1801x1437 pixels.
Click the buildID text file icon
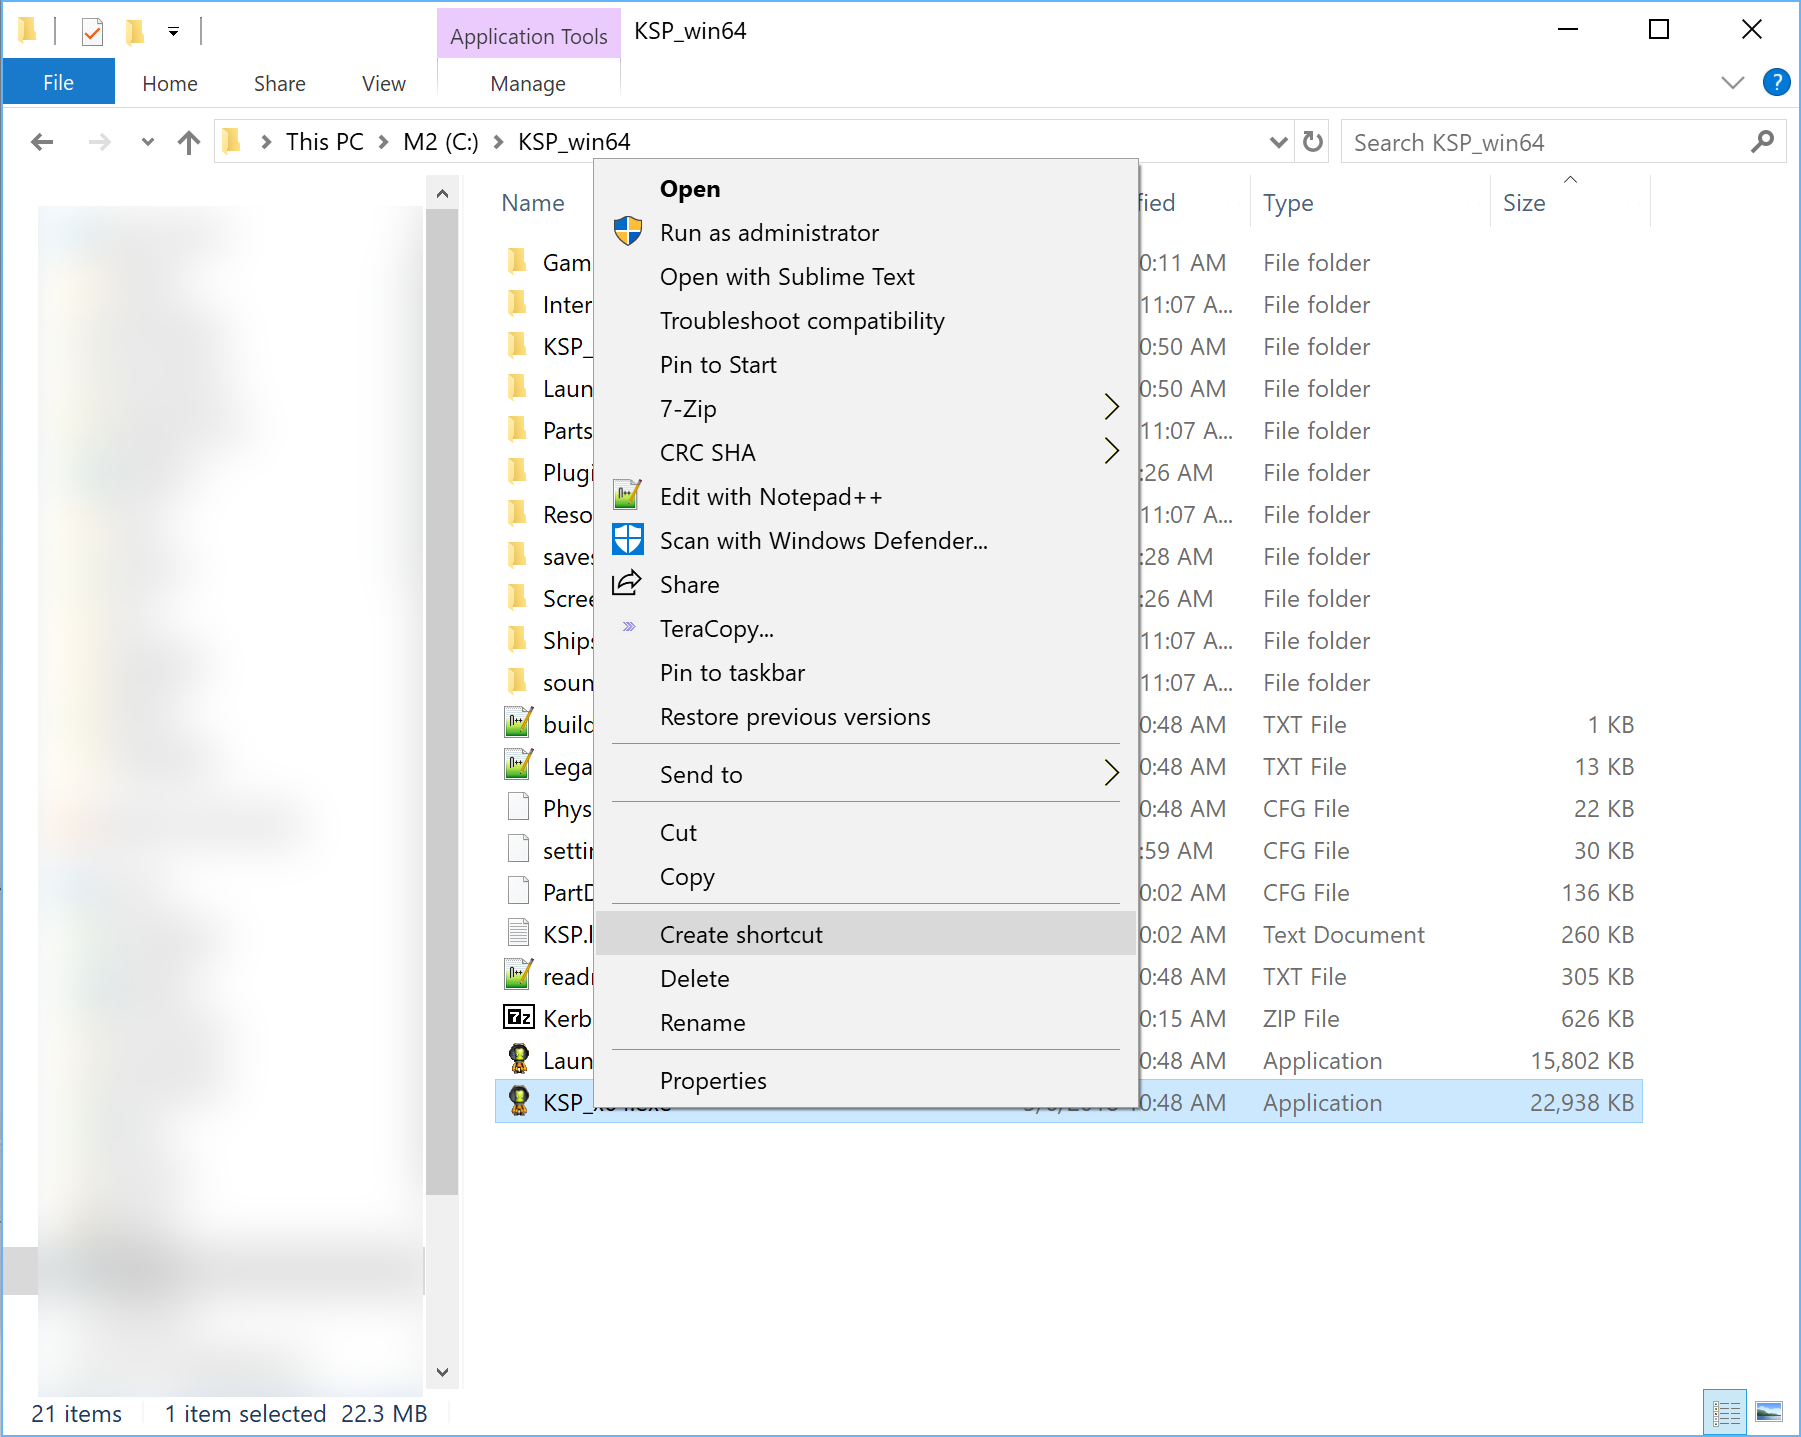pos(518,722)
